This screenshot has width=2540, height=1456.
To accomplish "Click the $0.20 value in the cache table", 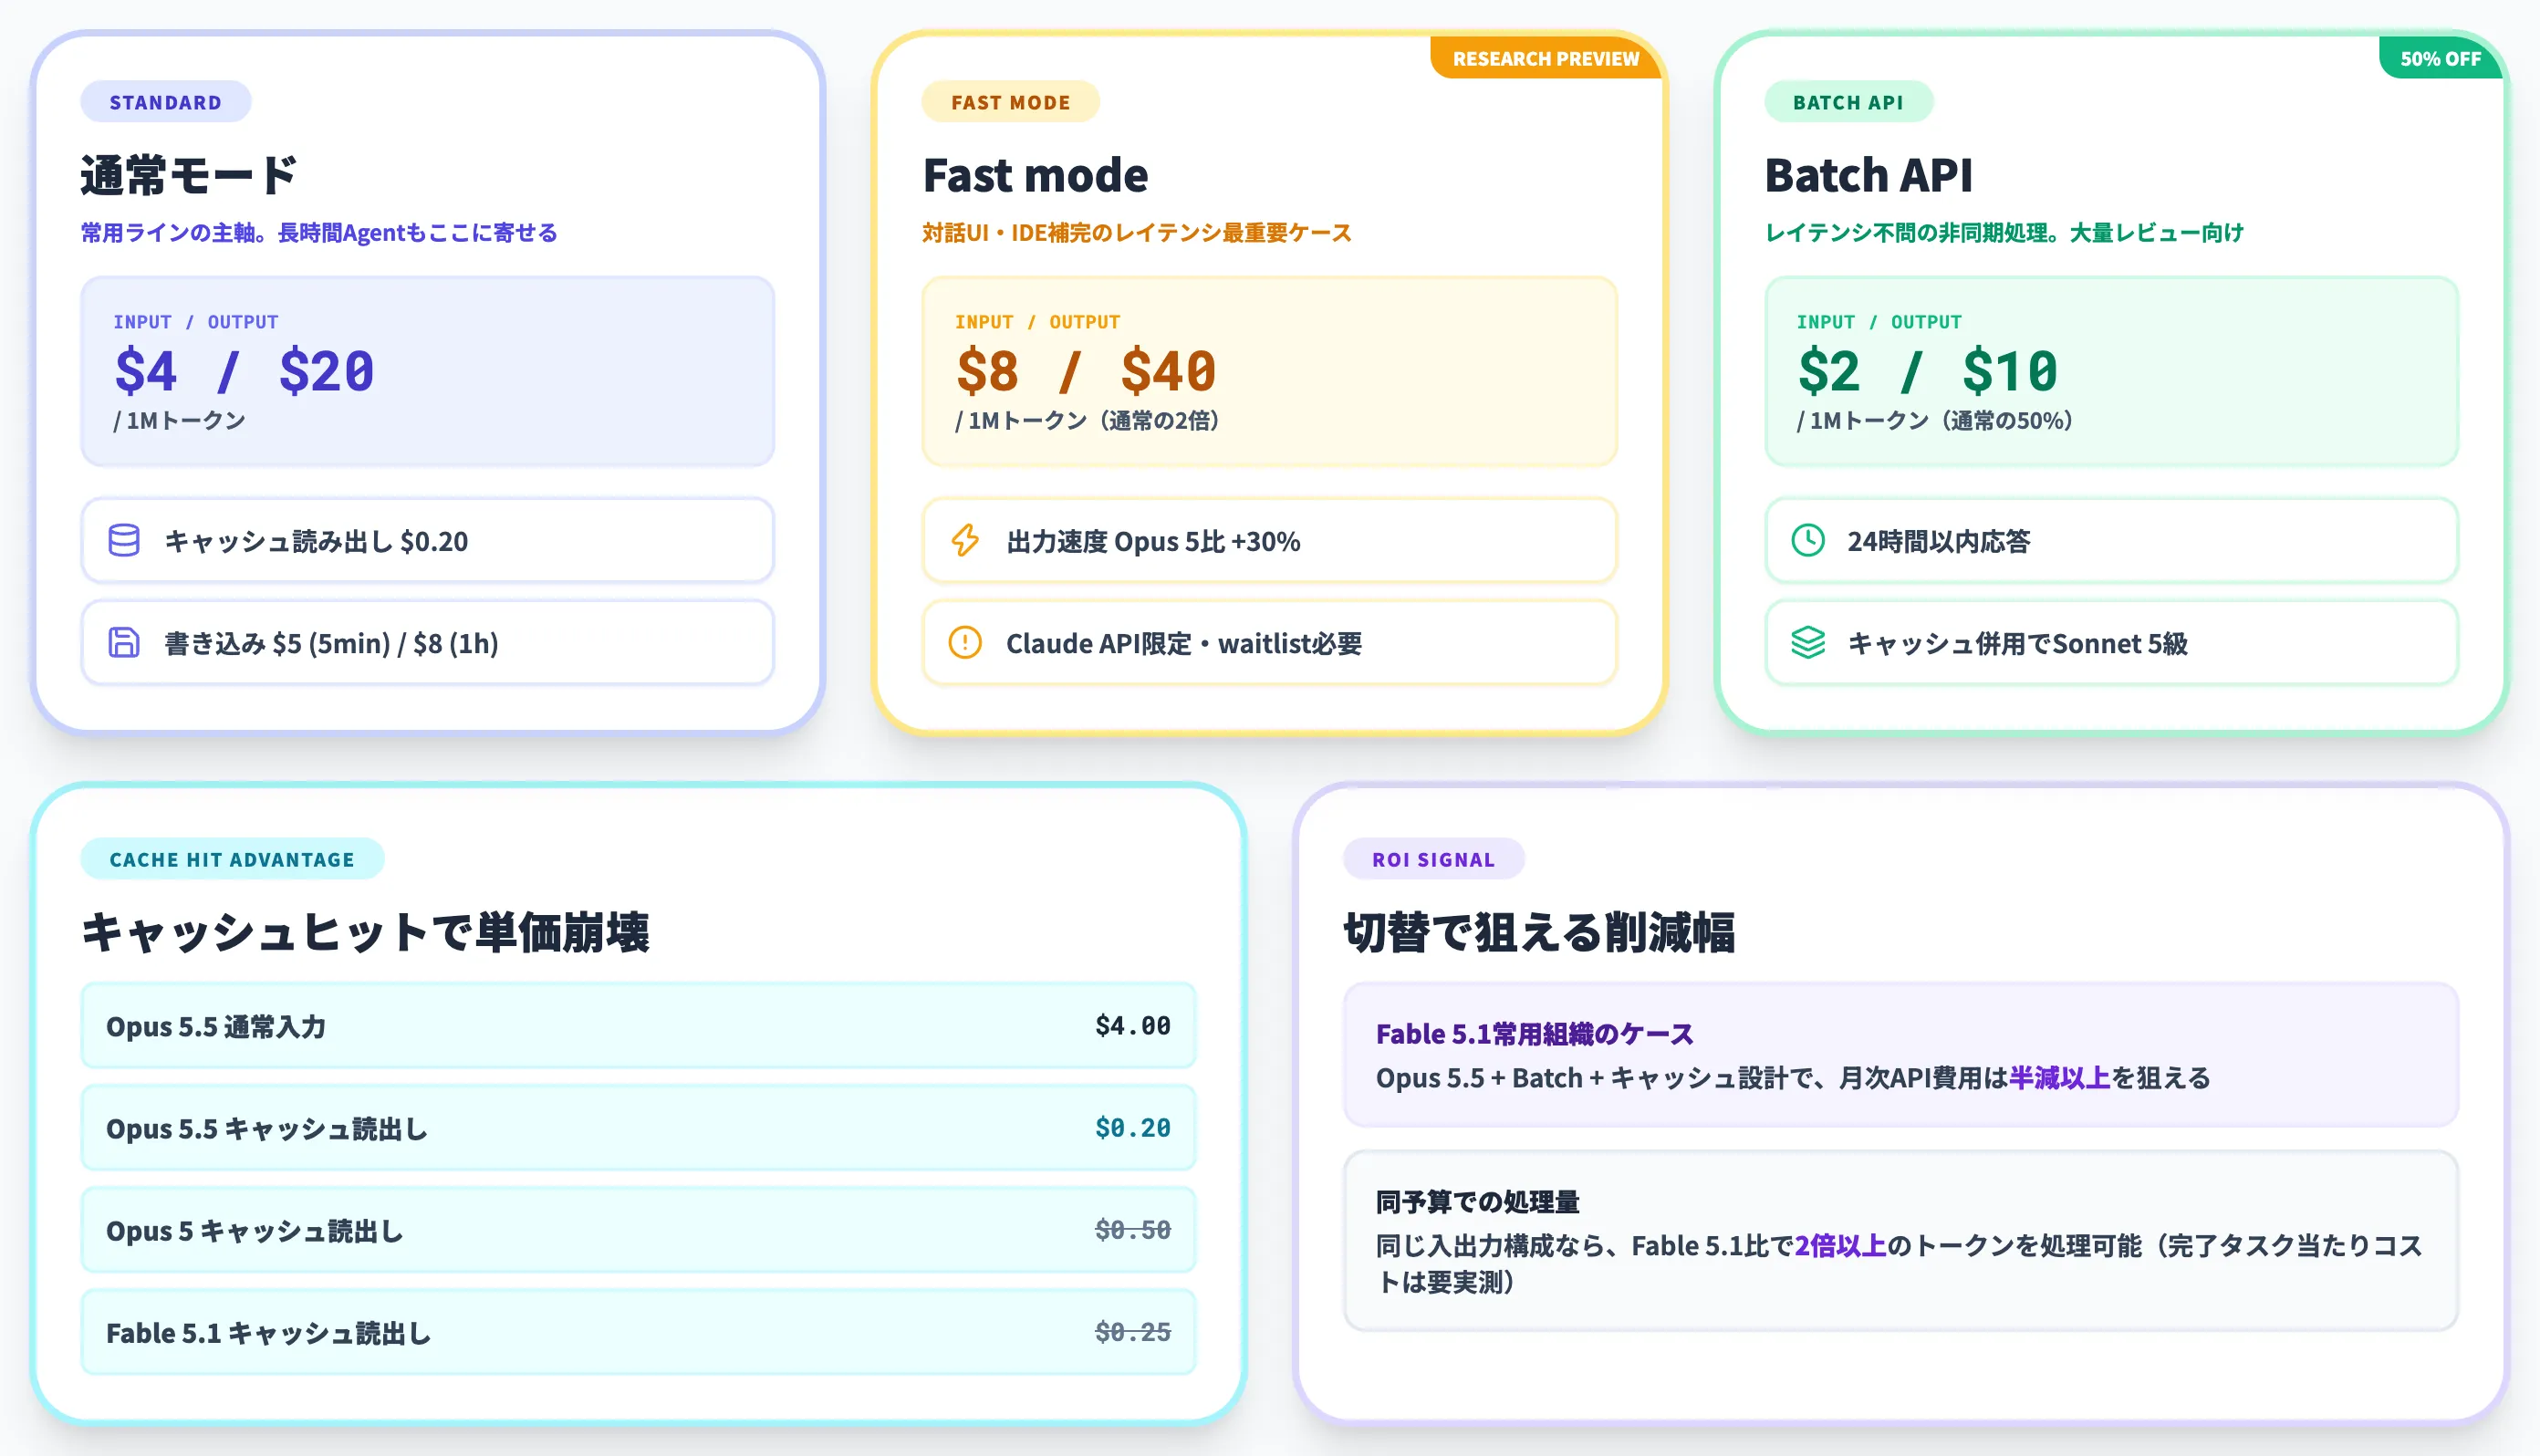I will (x=1132, y=1127).
